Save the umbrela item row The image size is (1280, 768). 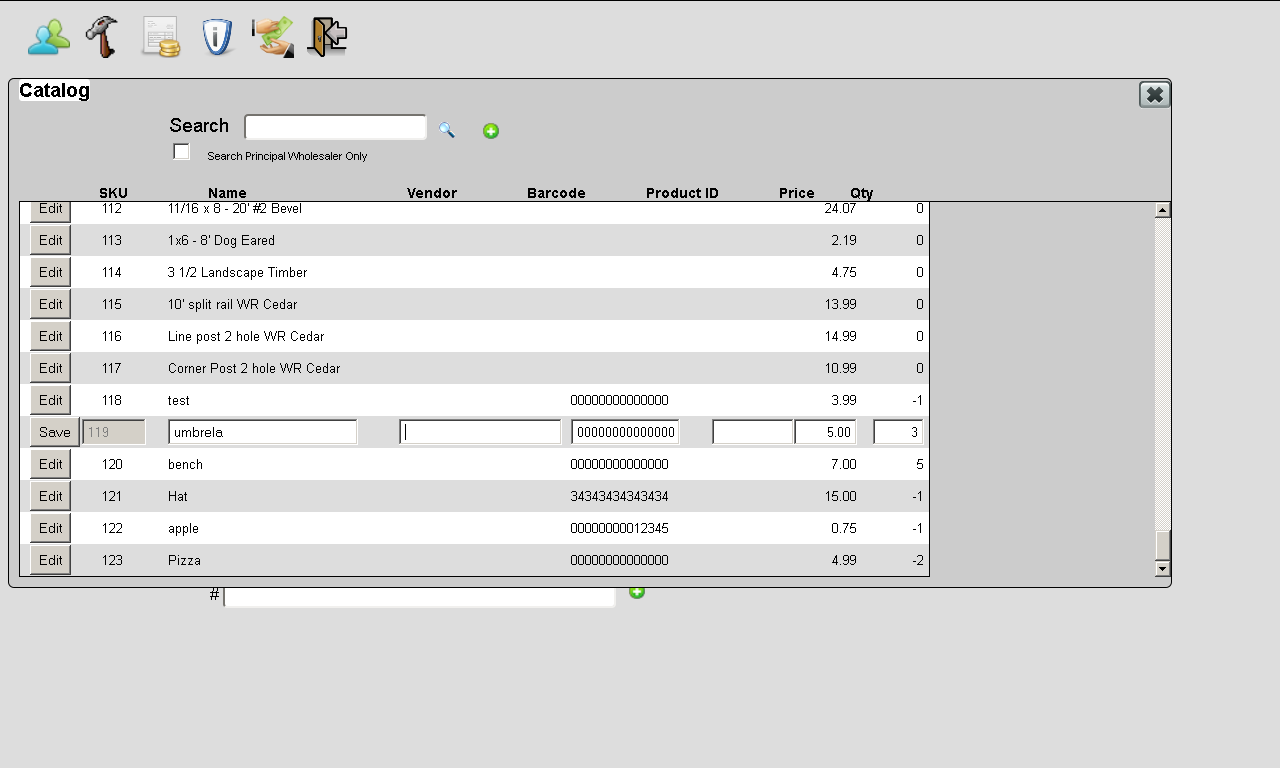[x=54, y=432]
